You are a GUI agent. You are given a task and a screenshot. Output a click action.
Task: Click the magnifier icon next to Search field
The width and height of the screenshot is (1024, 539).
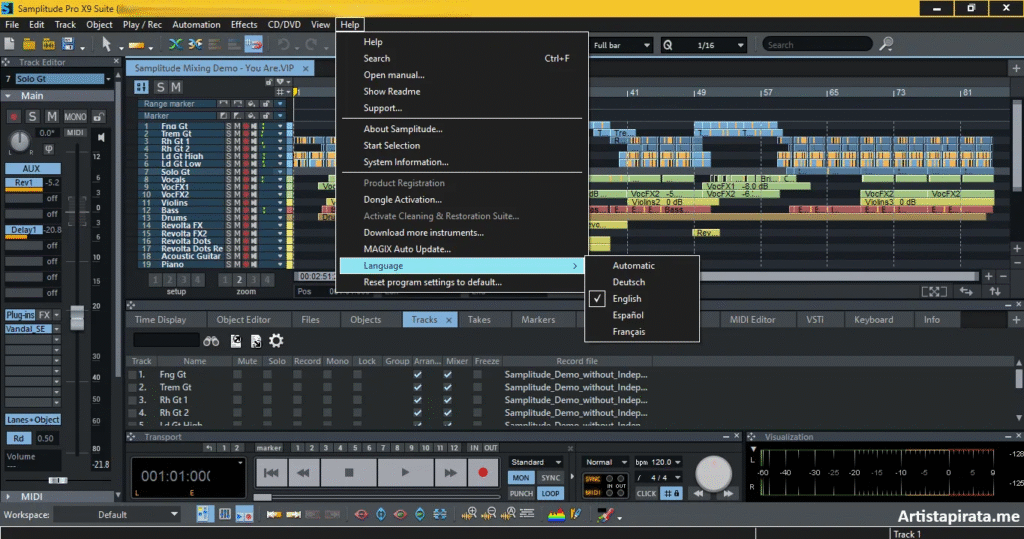[886, 44]
